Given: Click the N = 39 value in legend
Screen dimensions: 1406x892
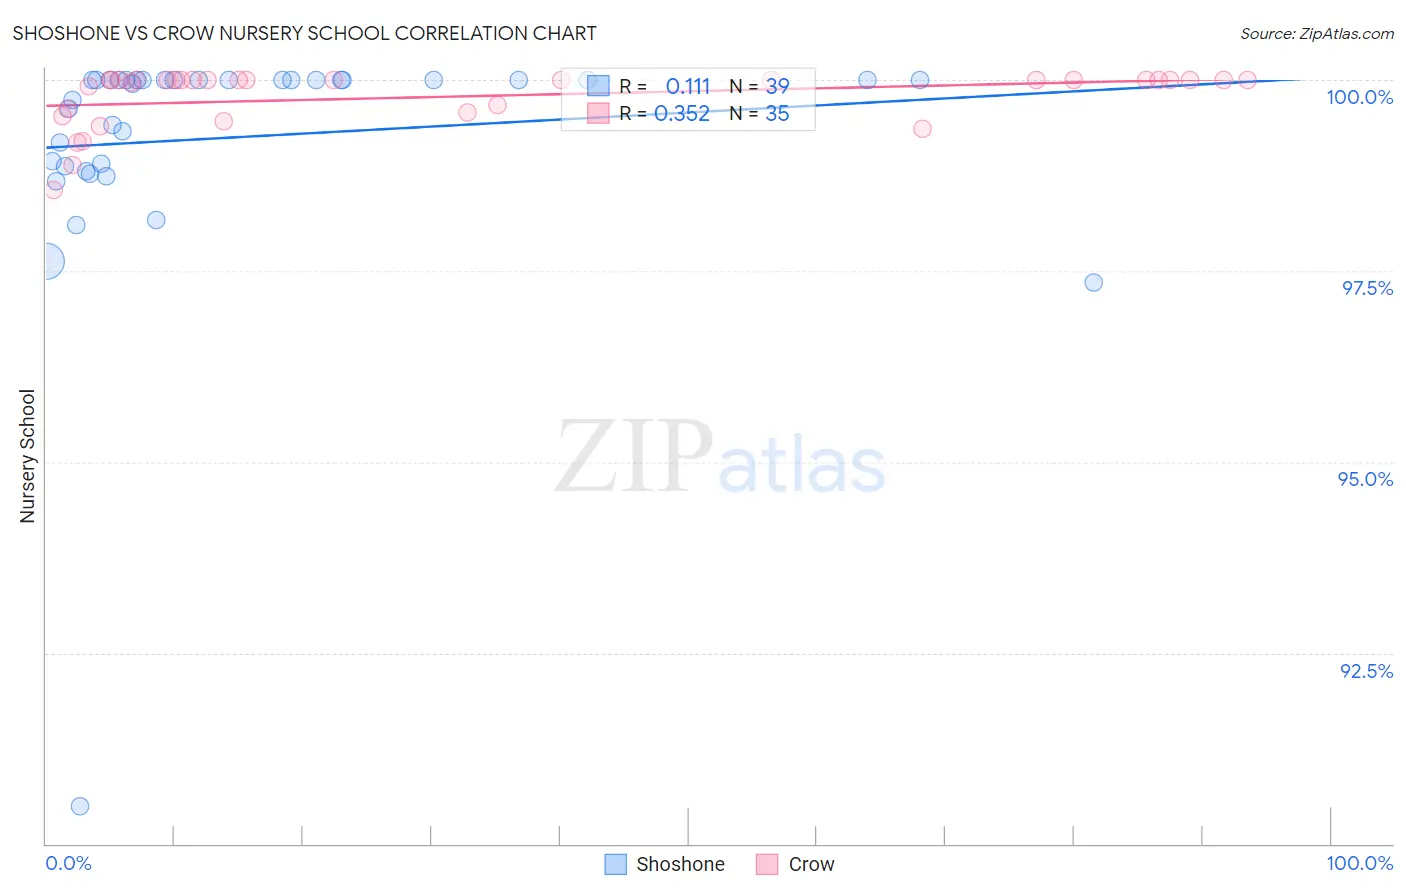Looking at the screenshot, I should 759,86.
